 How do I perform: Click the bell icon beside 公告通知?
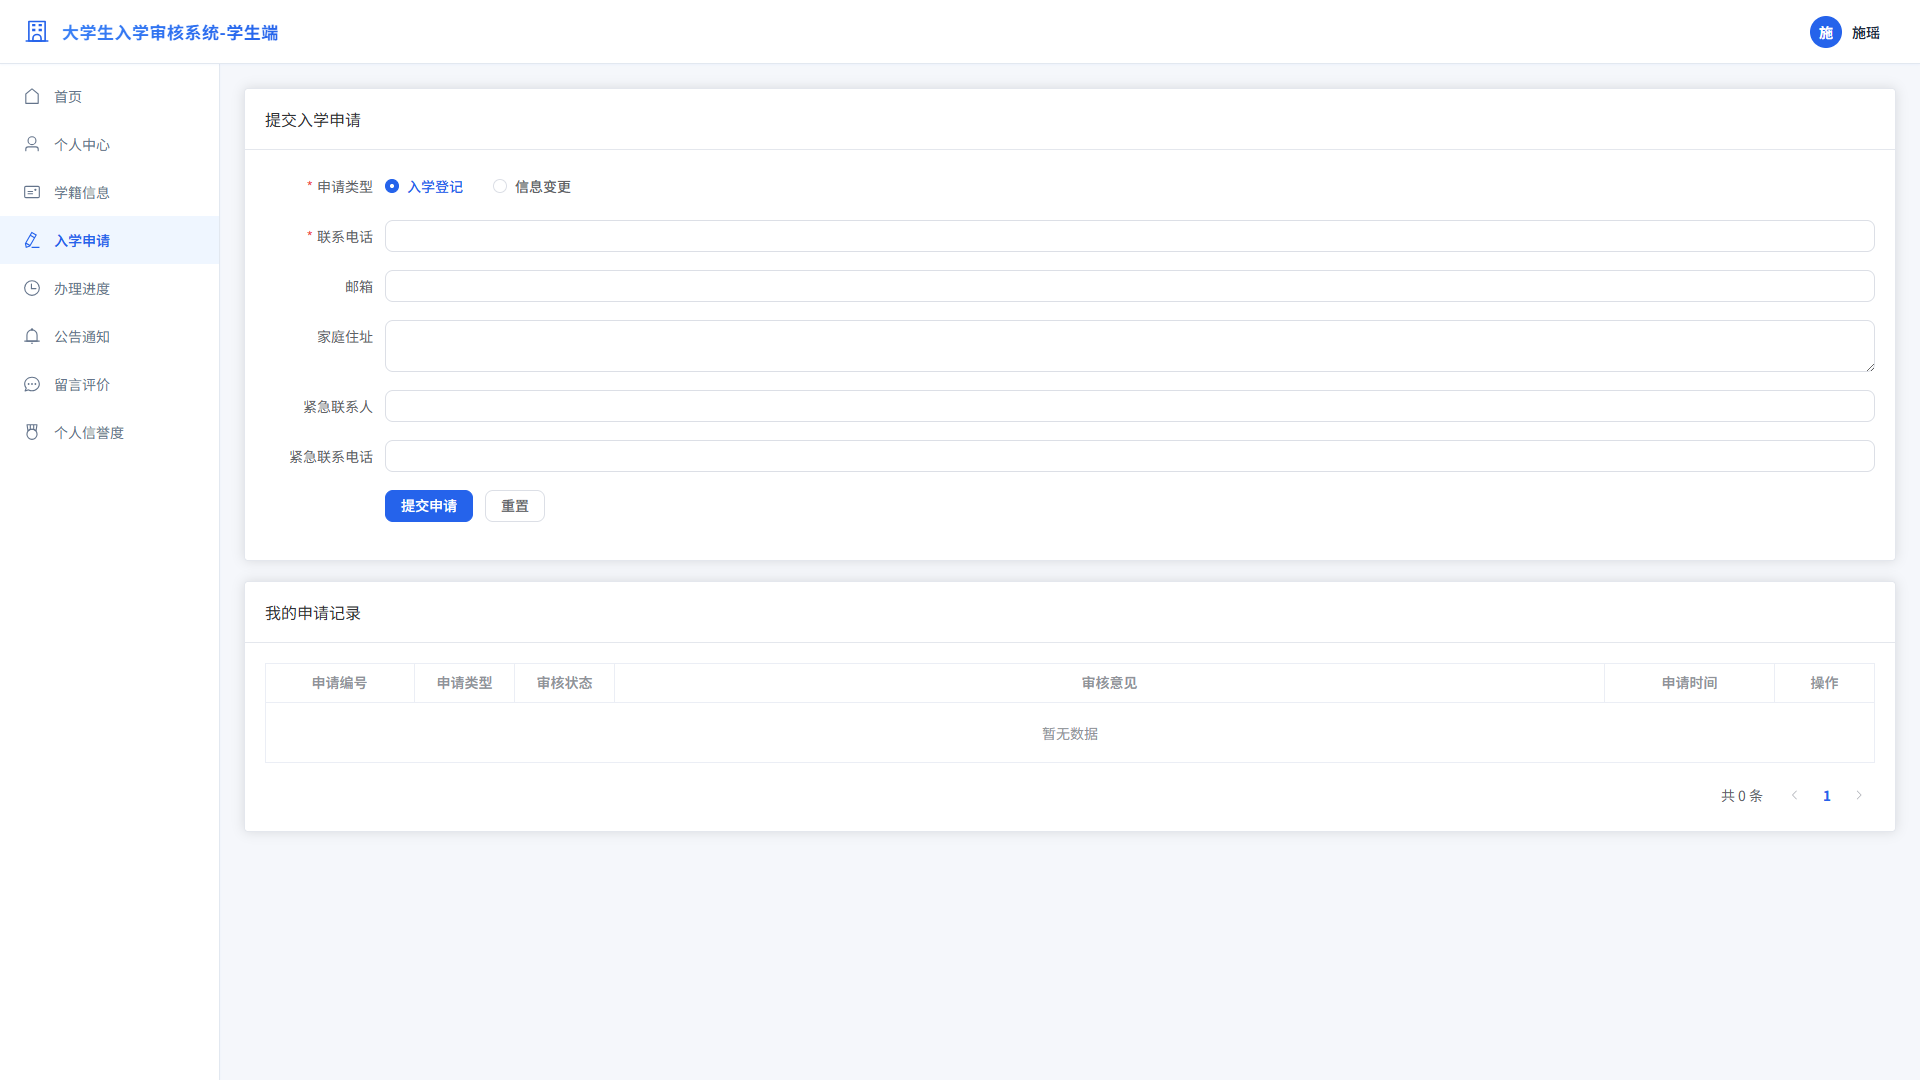(32, 336)
